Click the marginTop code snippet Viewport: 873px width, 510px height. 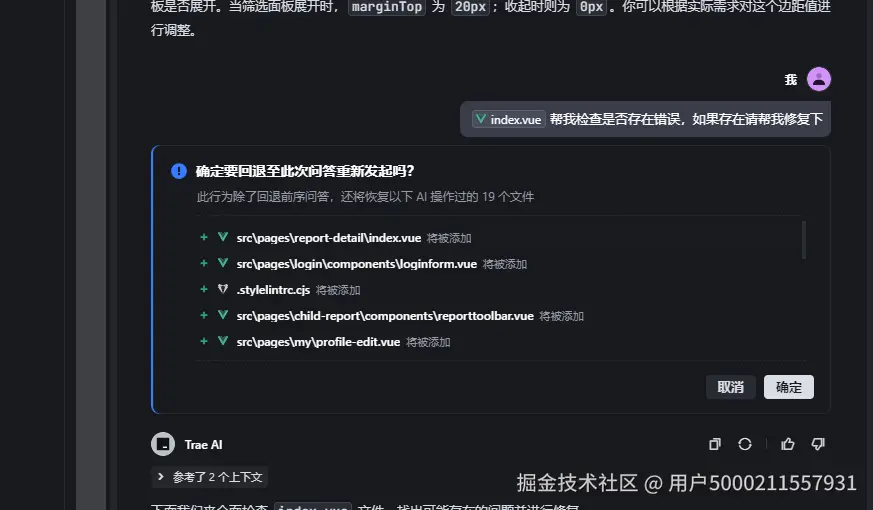tap(386, 7)
